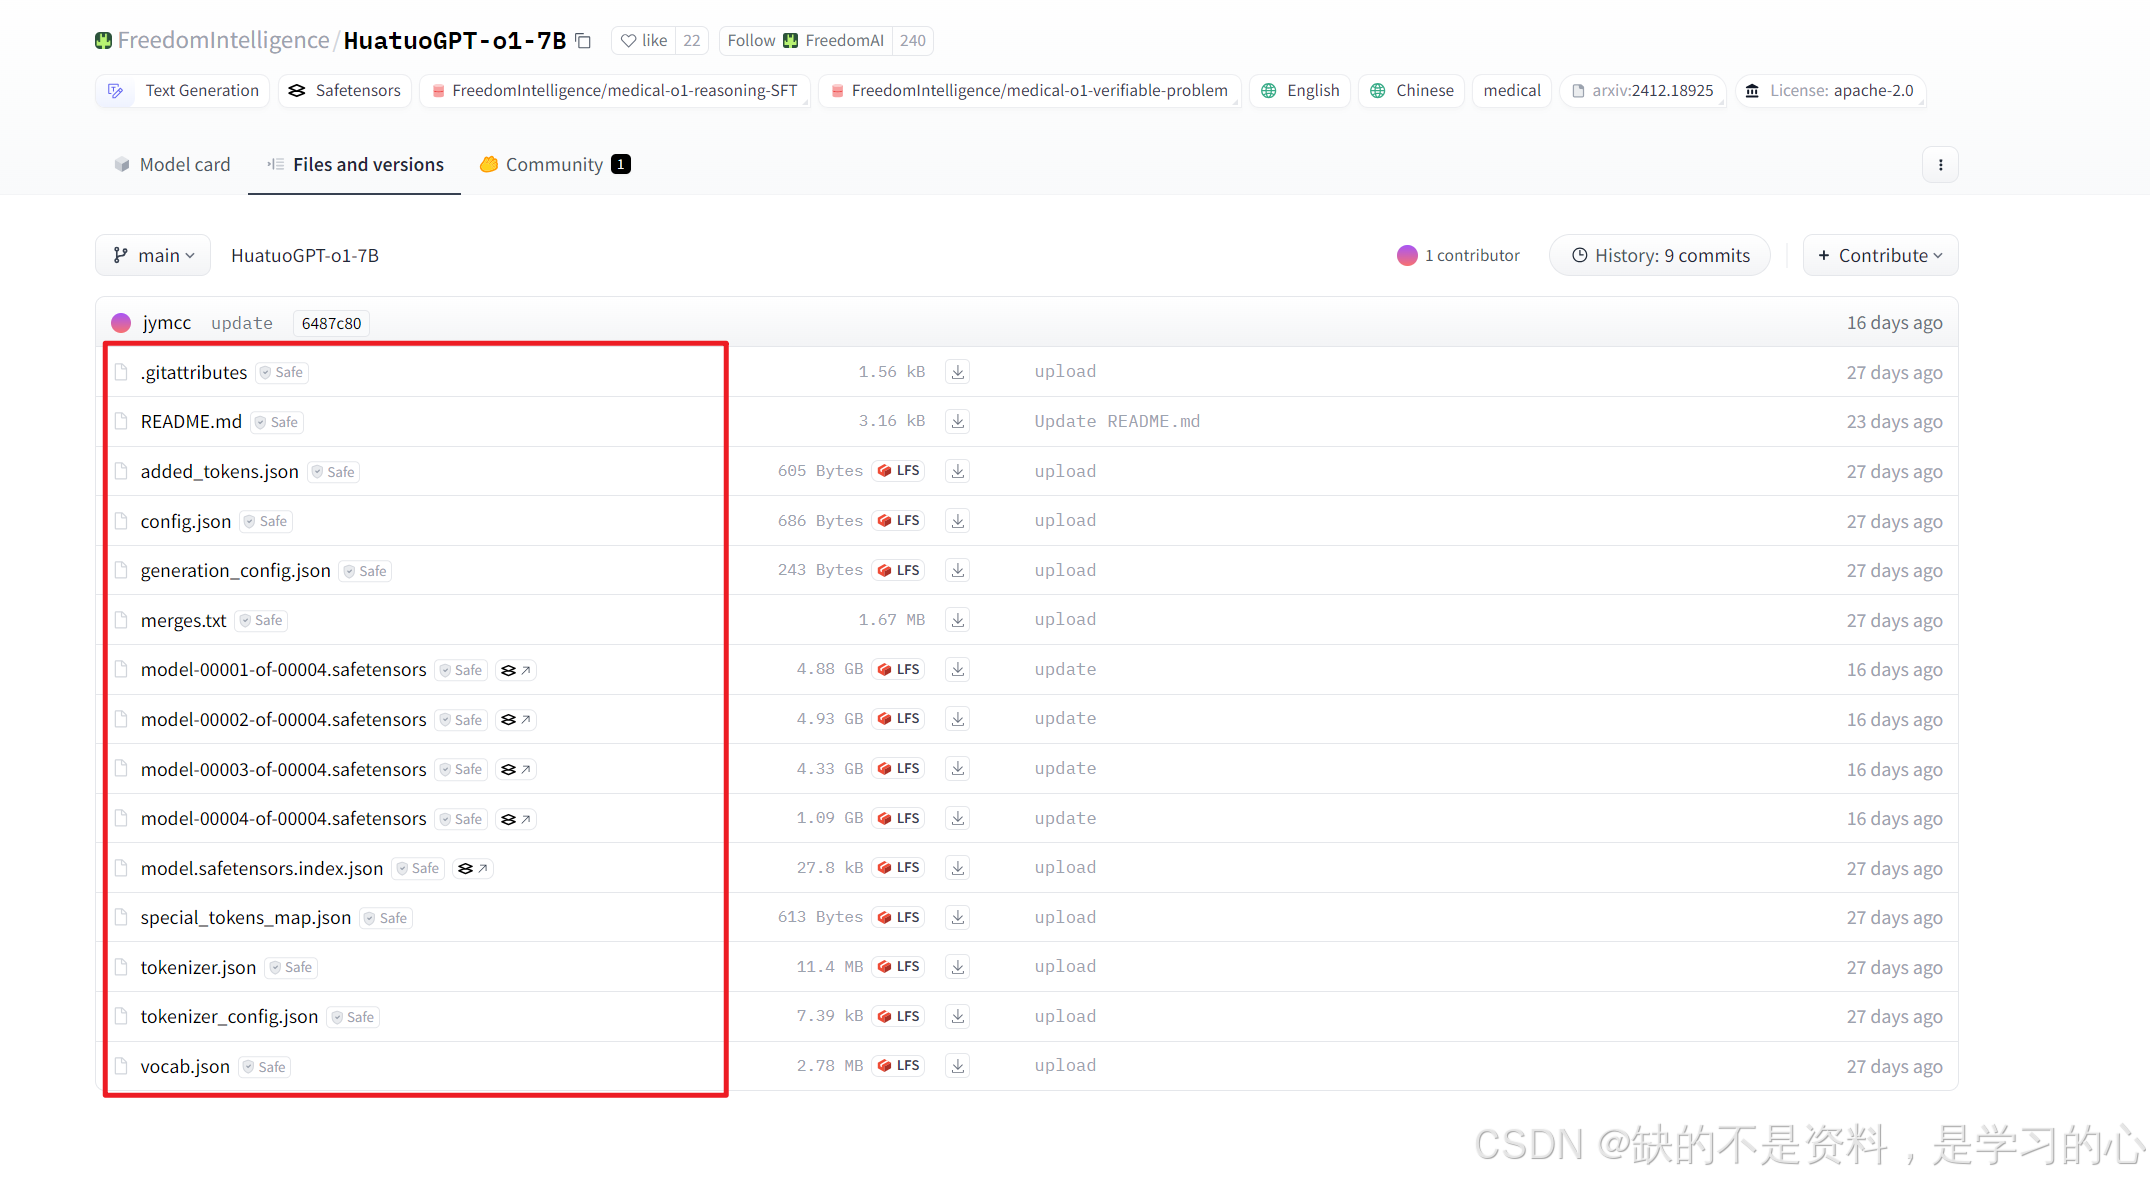Filter by Chinese language tag
Image resolution: width=2150 pixels, height=1181 pixels.
click(1412, 91)
